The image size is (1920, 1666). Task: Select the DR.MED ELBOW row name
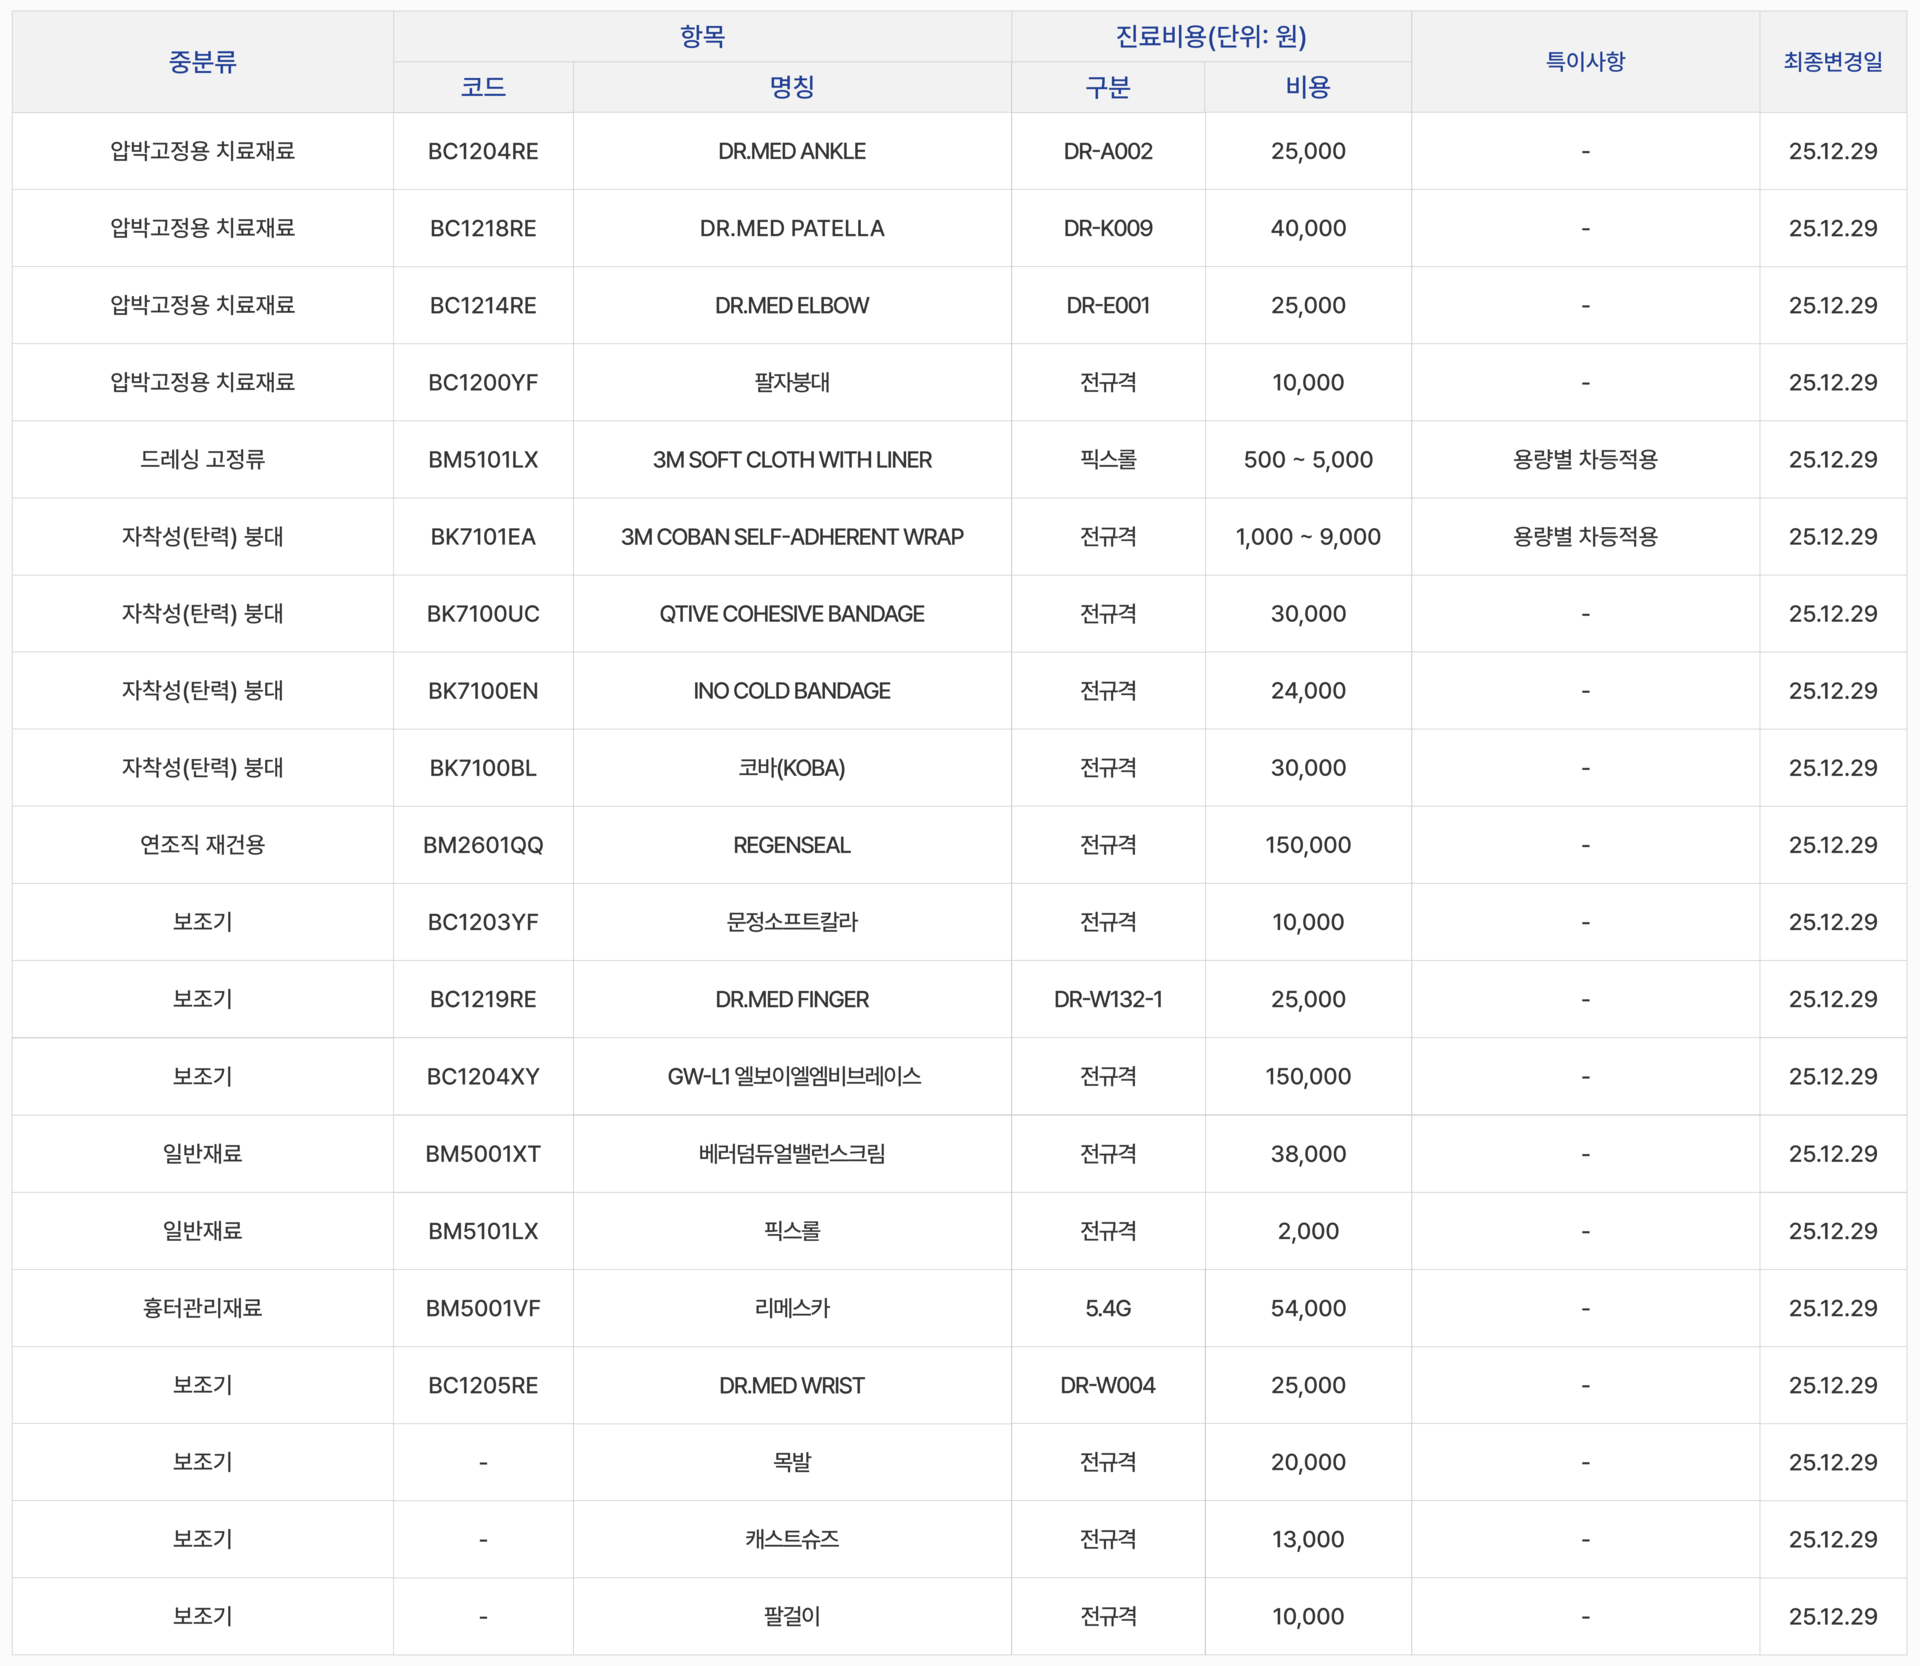coord(791,305)
